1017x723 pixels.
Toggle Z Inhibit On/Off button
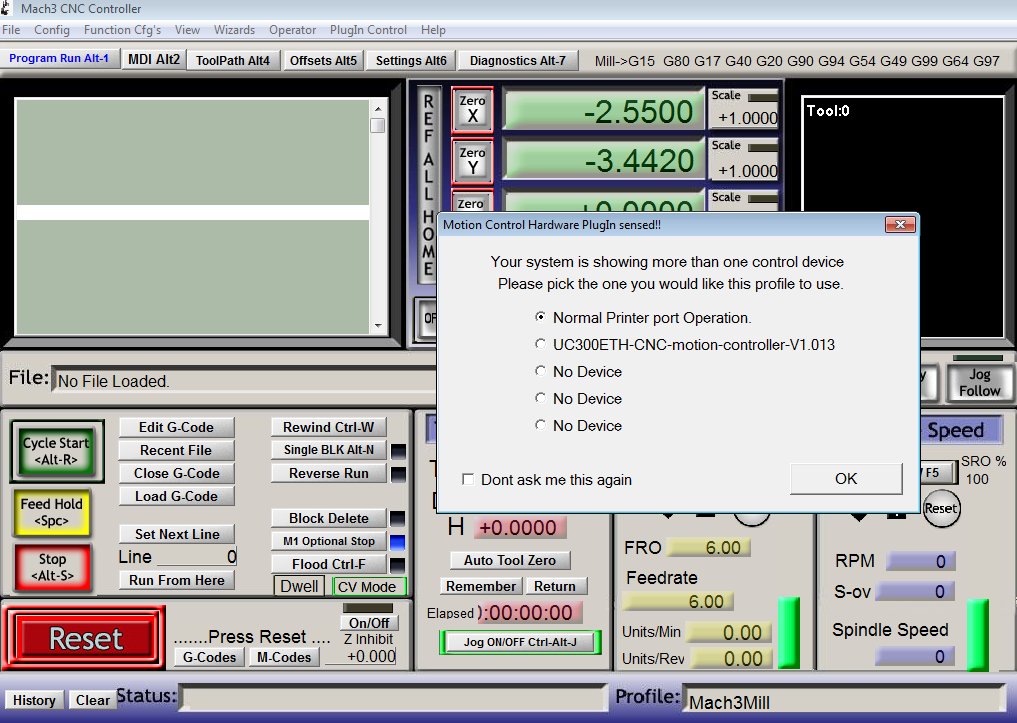pyautogui.click(x=369, y=623)
